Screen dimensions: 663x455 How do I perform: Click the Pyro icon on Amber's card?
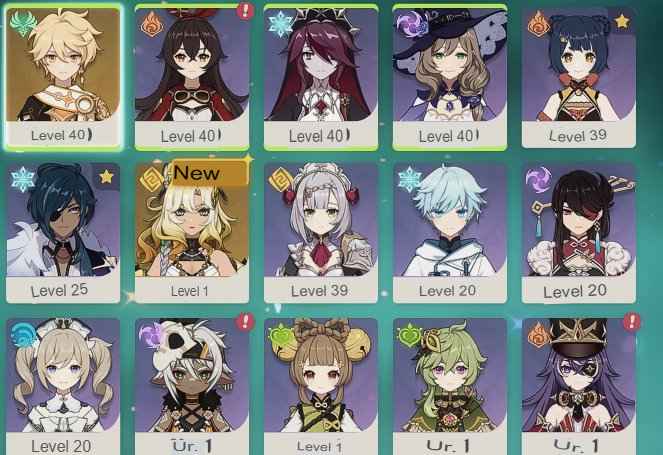coord(152,24)
